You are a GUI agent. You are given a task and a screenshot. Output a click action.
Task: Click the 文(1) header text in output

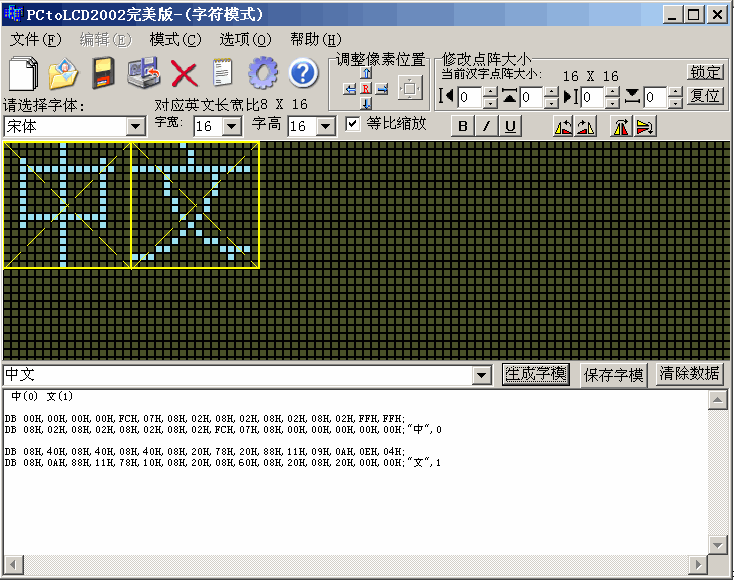[59, 396]
